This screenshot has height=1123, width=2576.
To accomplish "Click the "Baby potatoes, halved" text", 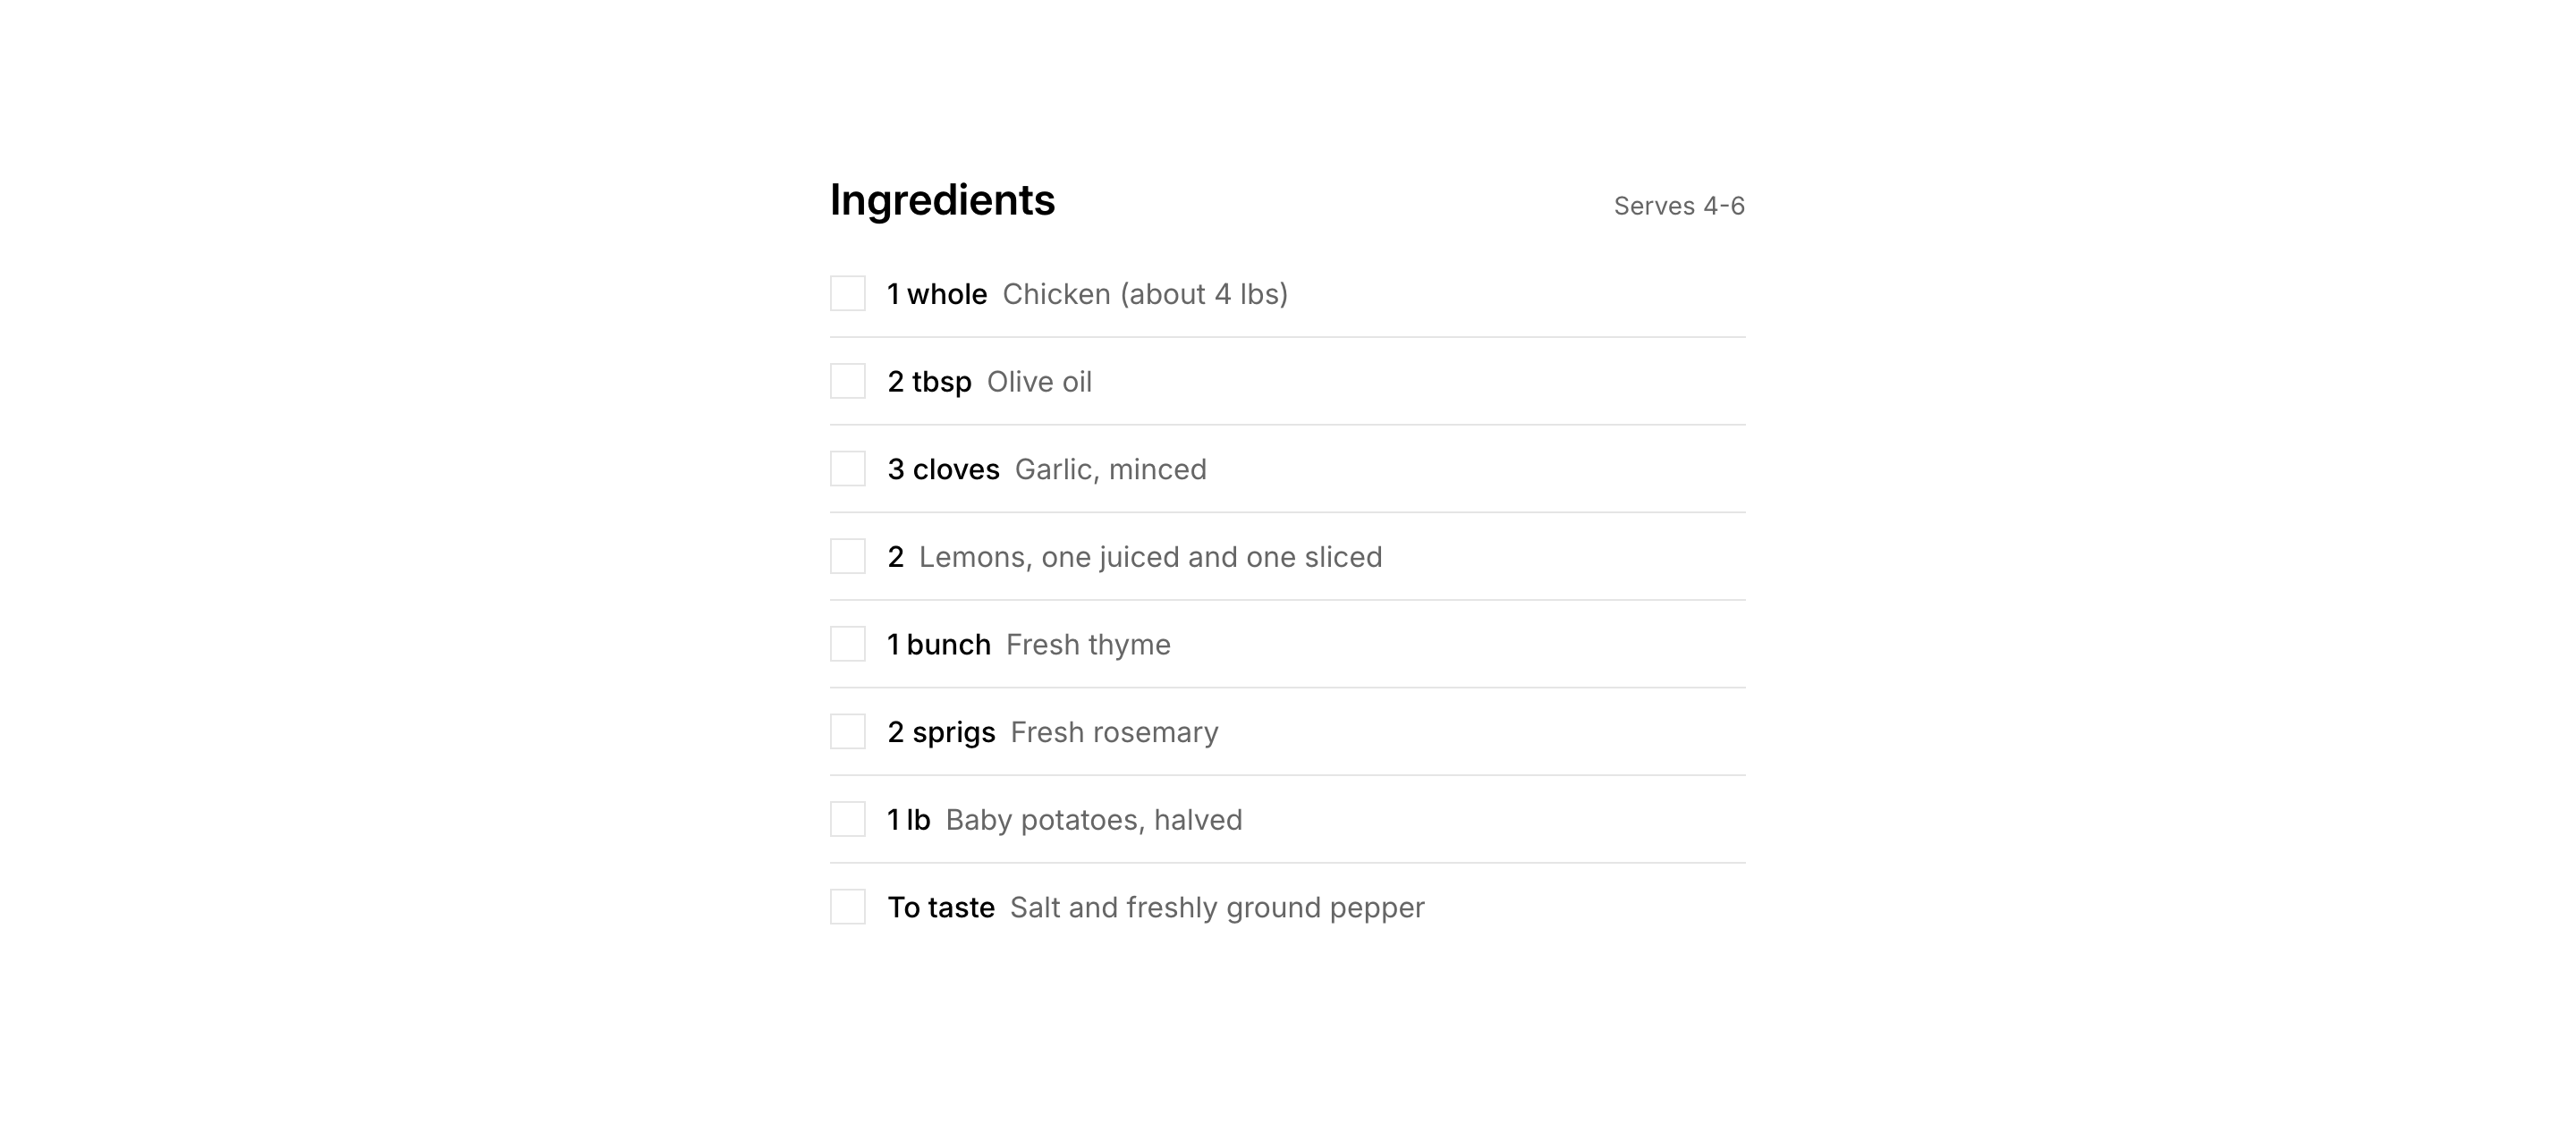I will (1093, 820).
